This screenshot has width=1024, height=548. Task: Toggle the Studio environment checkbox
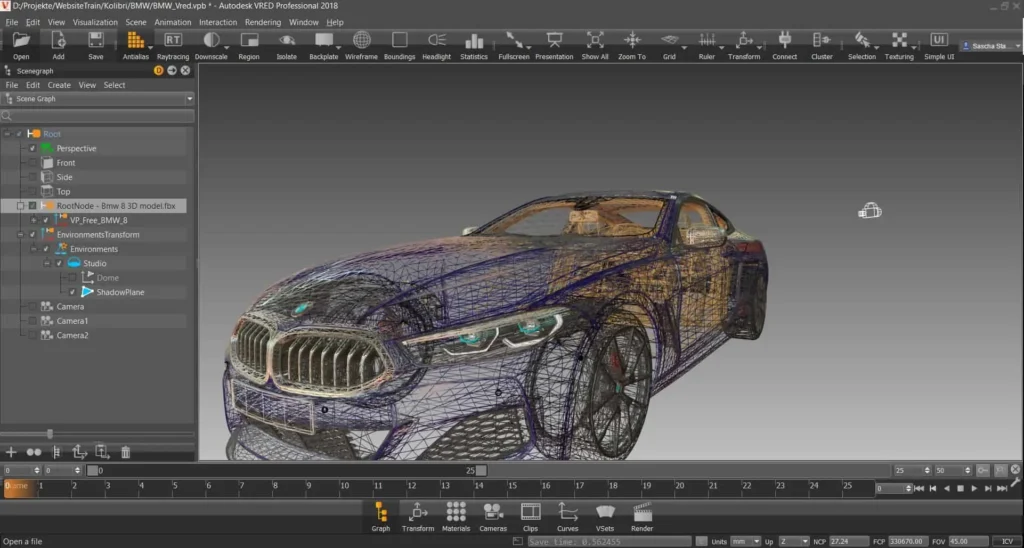[59, 263]
